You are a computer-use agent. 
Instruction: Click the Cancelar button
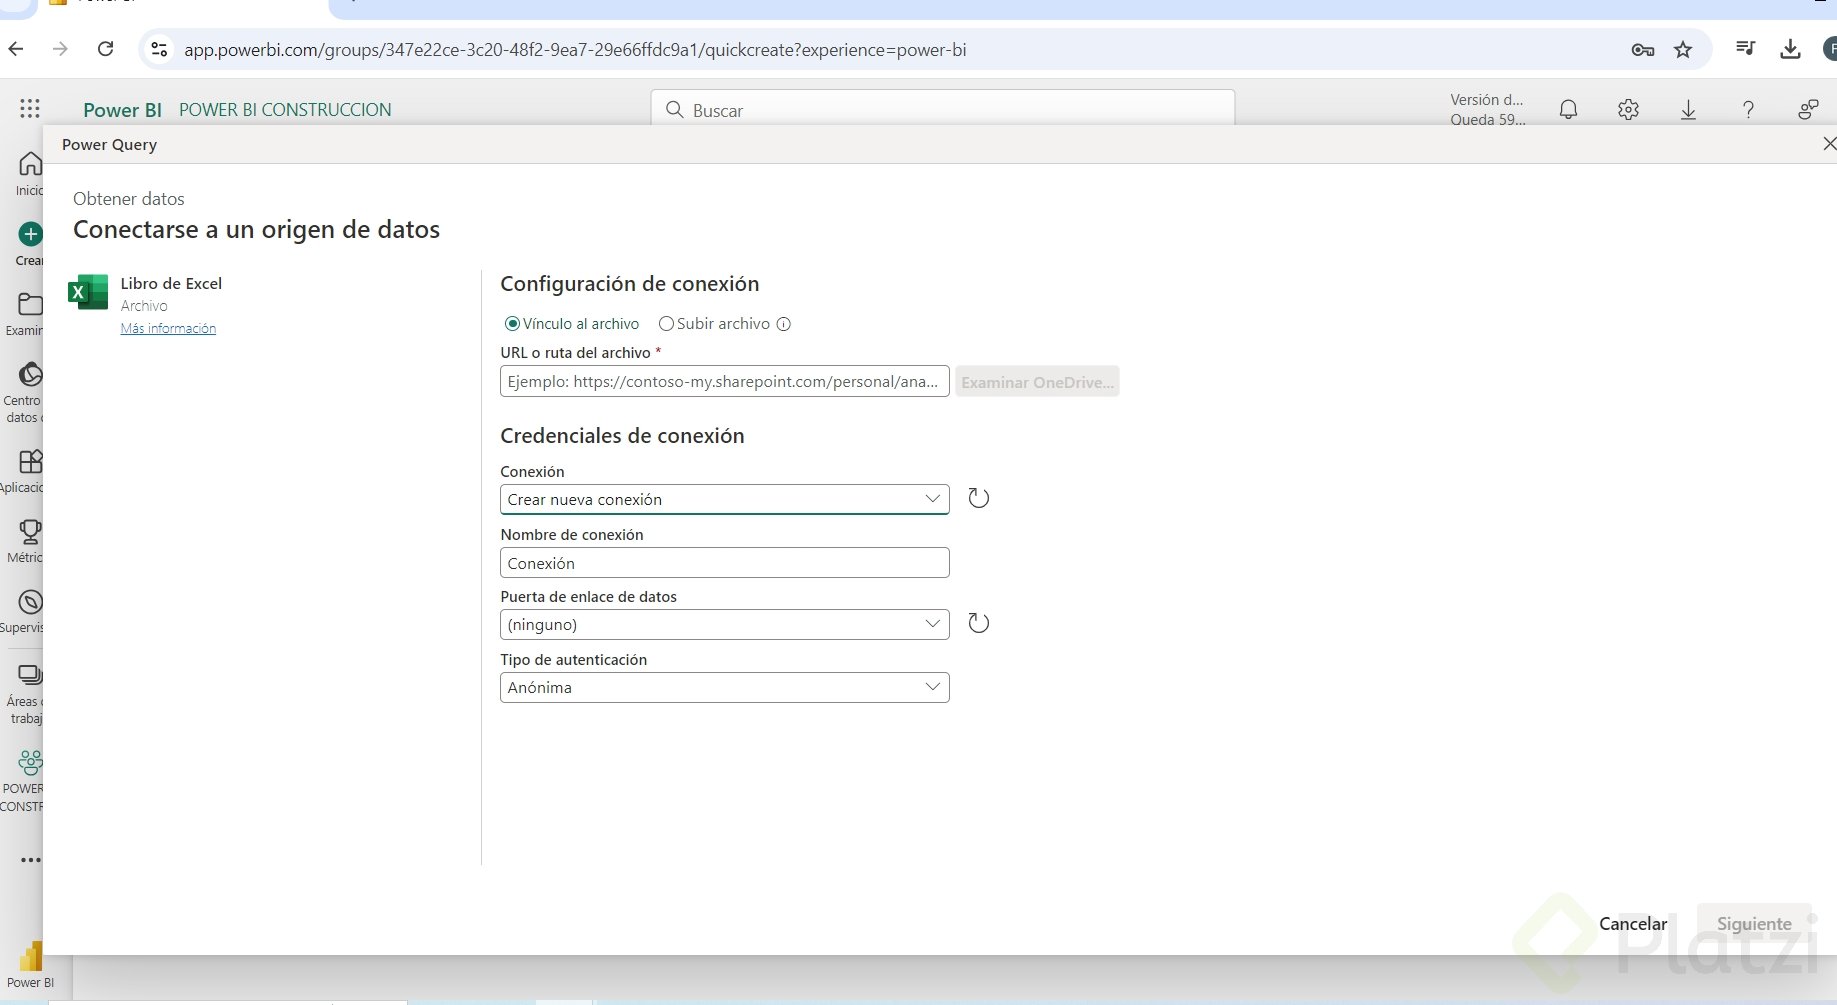(1633, 924)
